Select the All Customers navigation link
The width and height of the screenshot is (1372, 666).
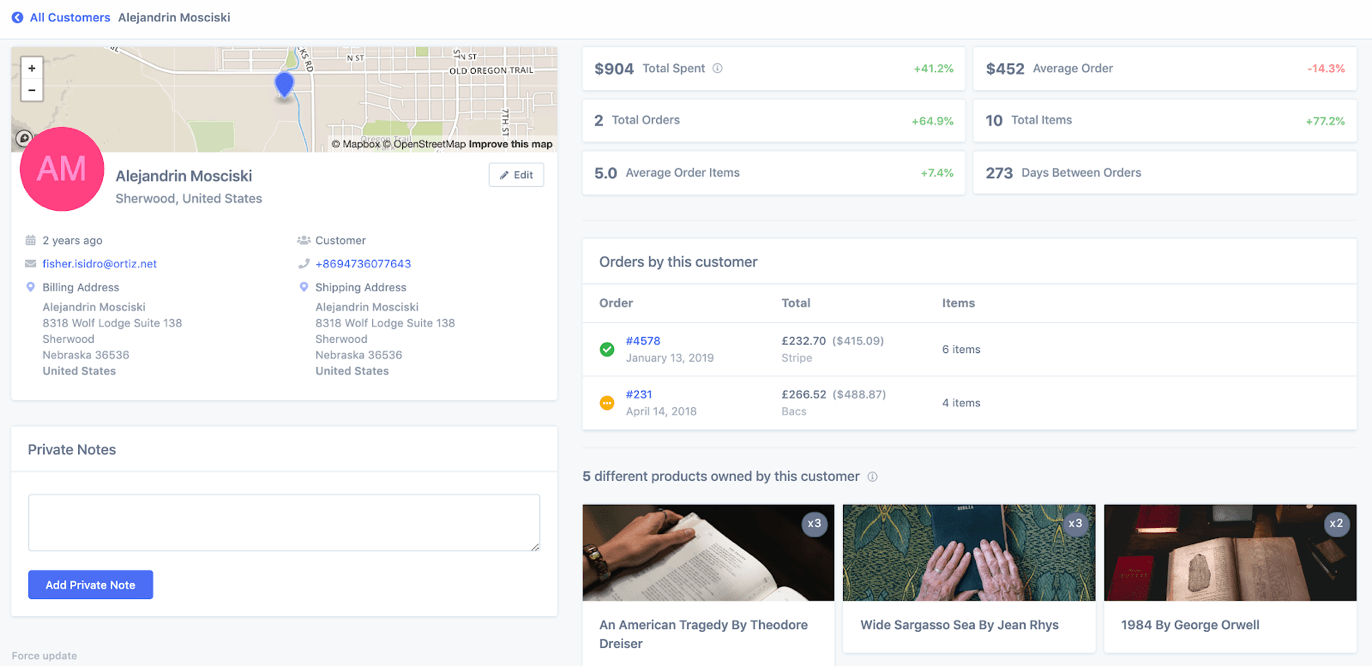[x=70, y=17]
